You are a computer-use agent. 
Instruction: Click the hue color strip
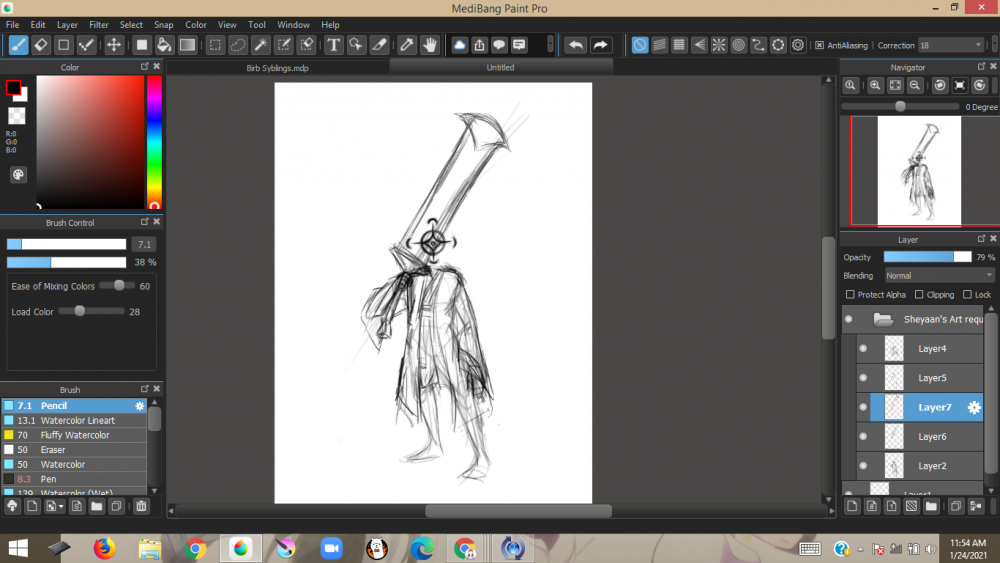pos(154,142)
